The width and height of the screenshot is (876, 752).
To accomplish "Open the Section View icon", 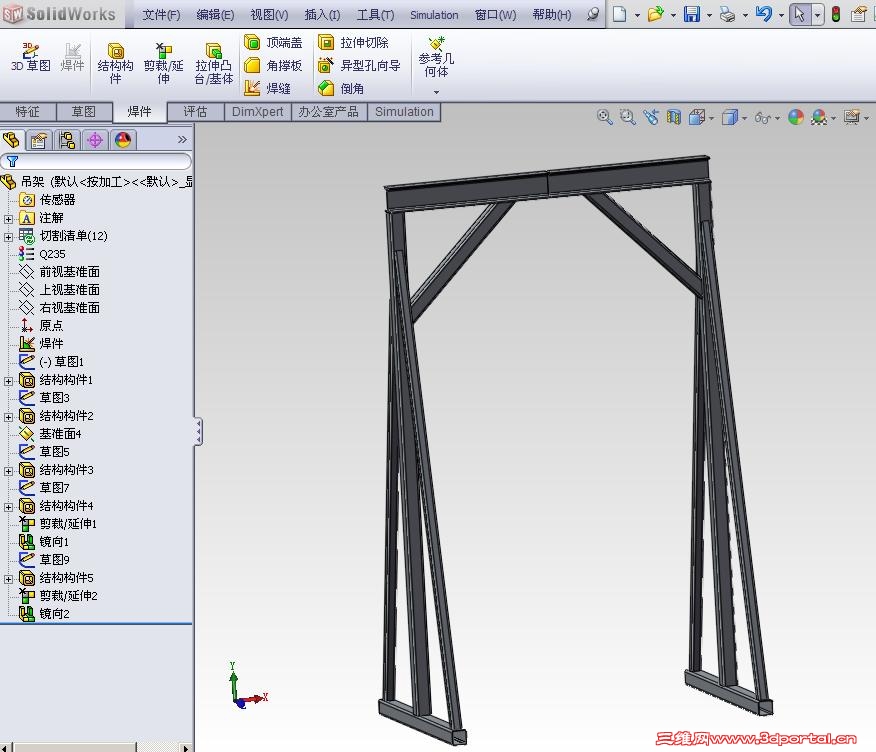I will [x=674, y=117].
